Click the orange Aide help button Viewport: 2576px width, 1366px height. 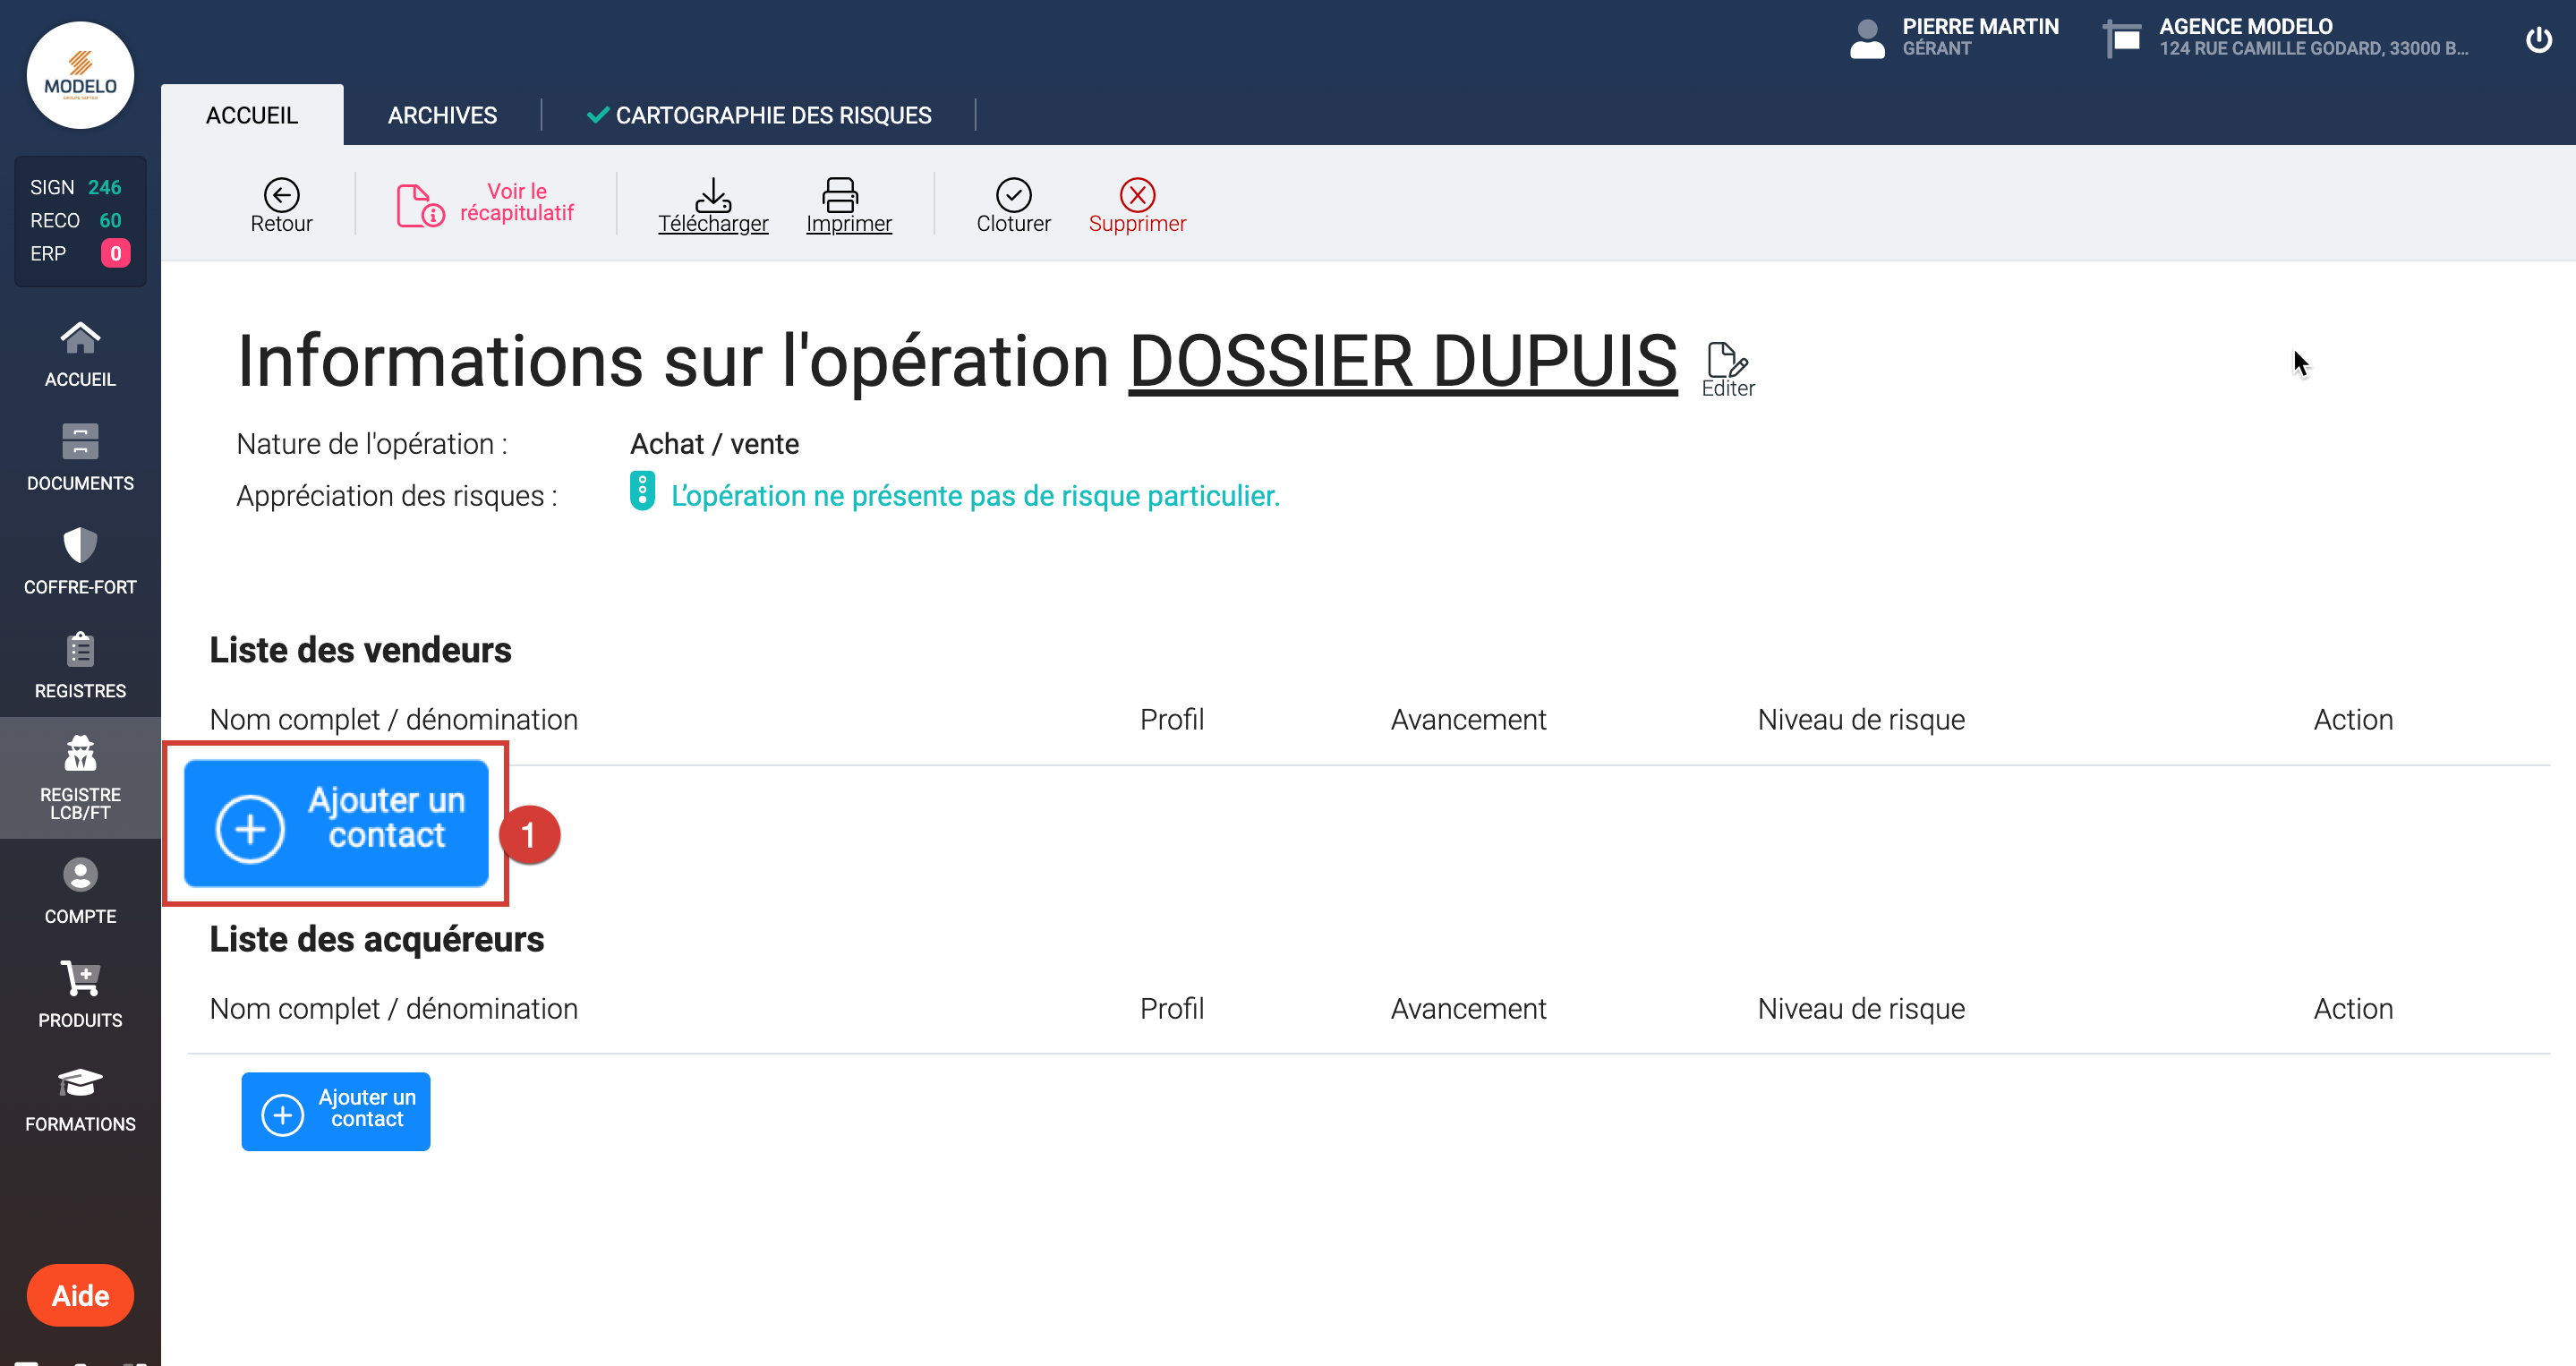tap(80, 1295)
